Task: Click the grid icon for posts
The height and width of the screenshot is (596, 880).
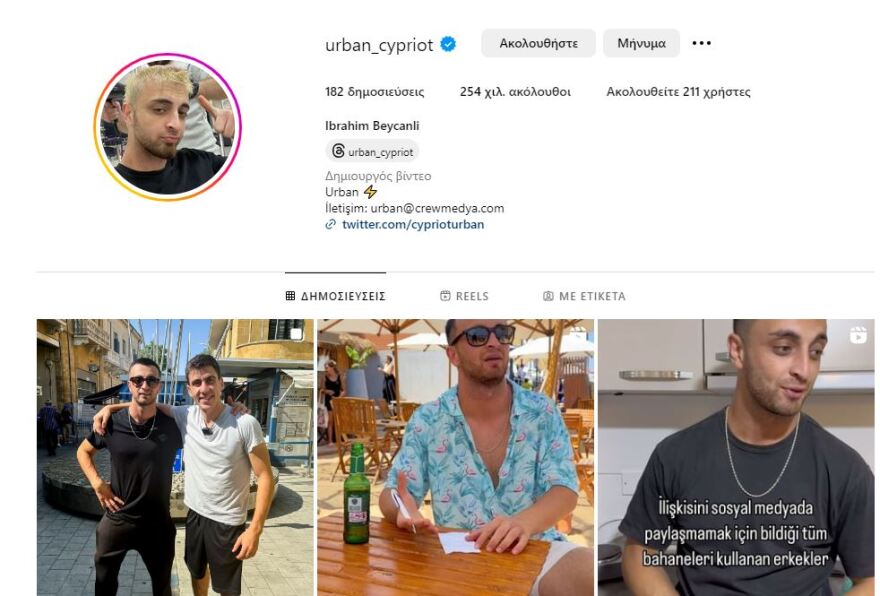Action: [x=290, y=296]
